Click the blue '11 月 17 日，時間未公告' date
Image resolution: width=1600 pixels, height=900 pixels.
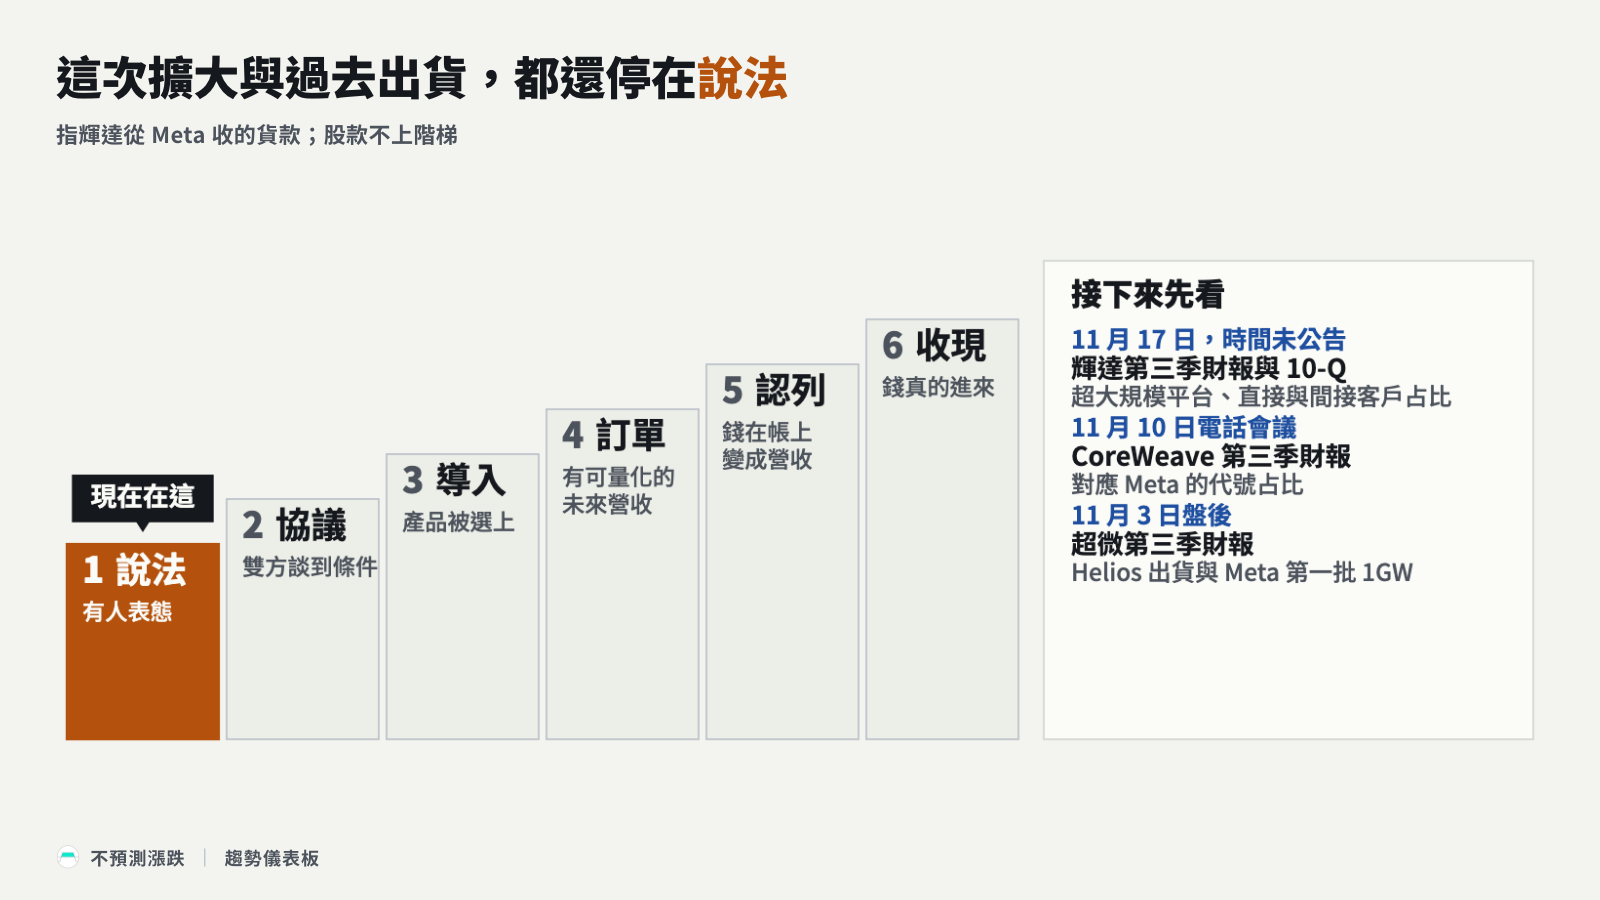point(1208,340)
